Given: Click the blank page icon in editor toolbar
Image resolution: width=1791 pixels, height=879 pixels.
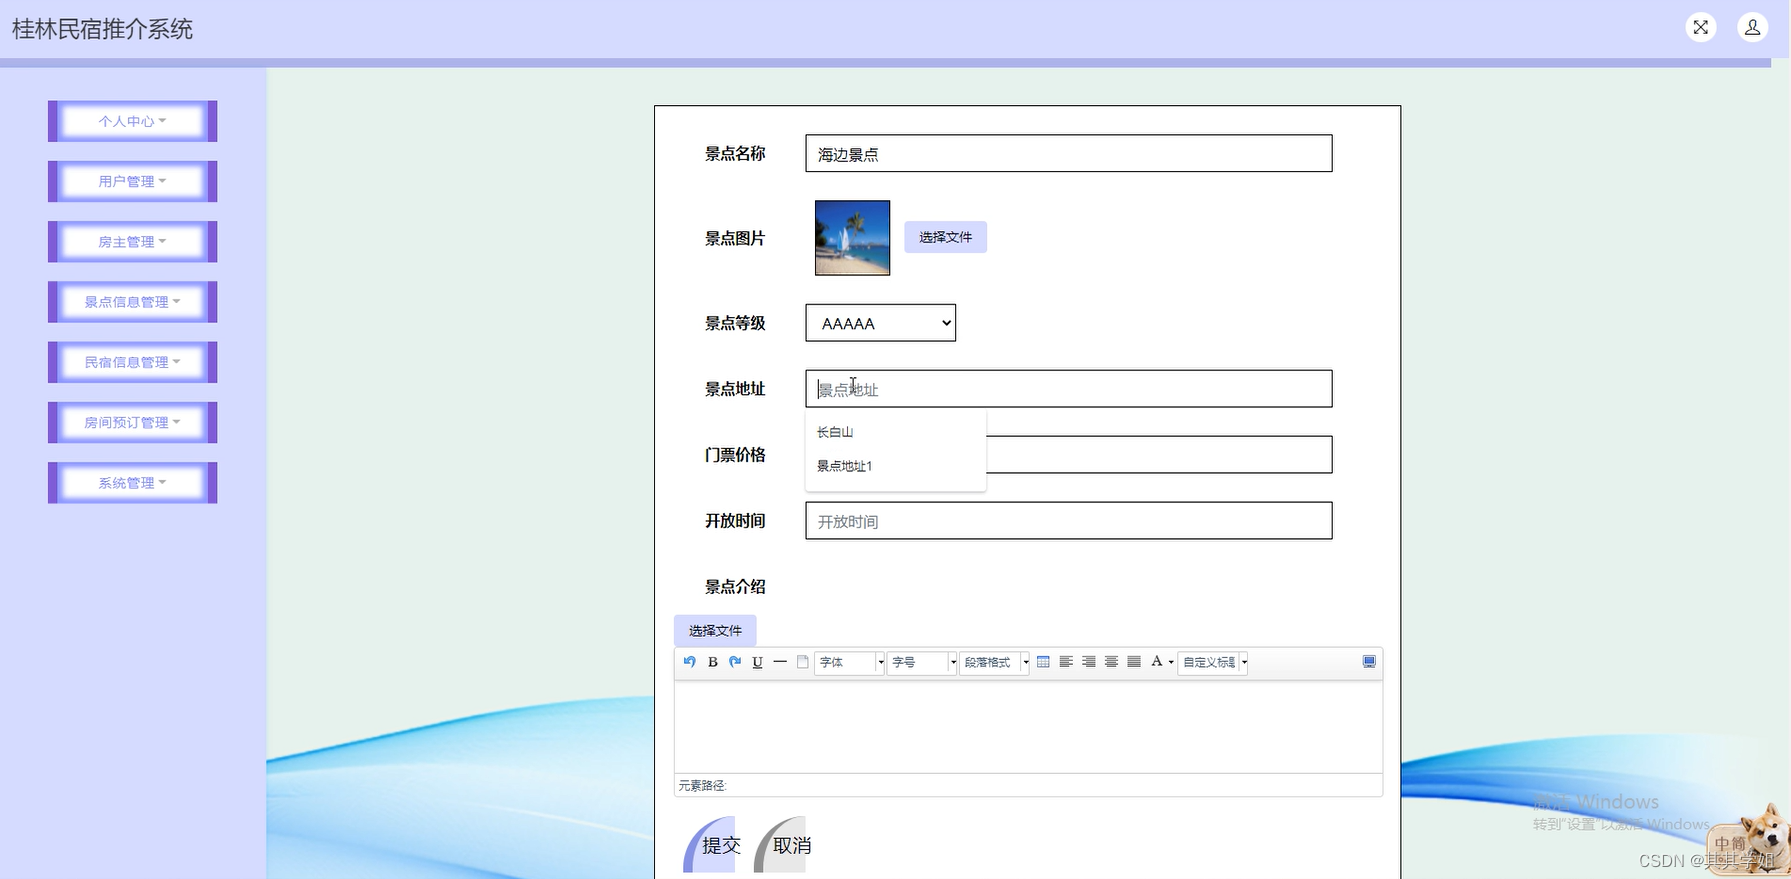Looking at the screenshot, I should click(x=802, y=662).
